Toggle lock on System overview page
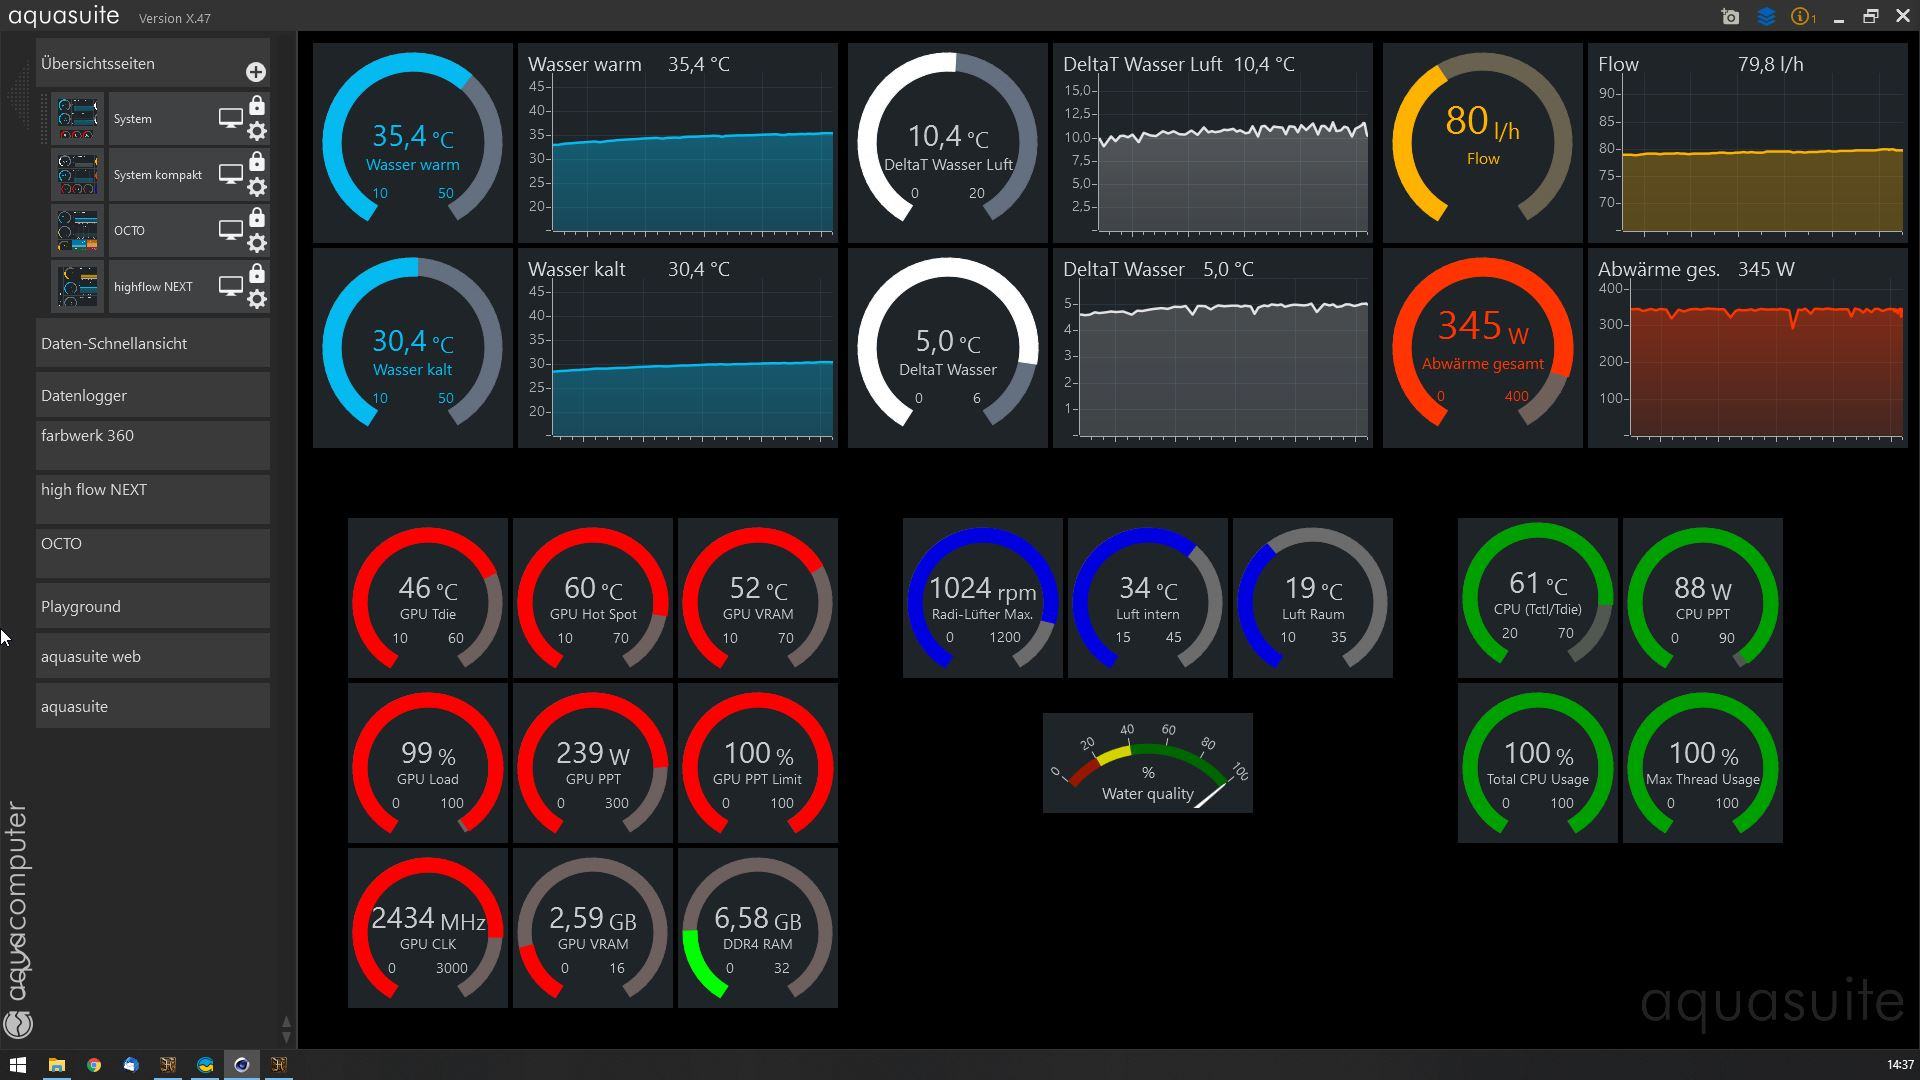 pos(257,106)
